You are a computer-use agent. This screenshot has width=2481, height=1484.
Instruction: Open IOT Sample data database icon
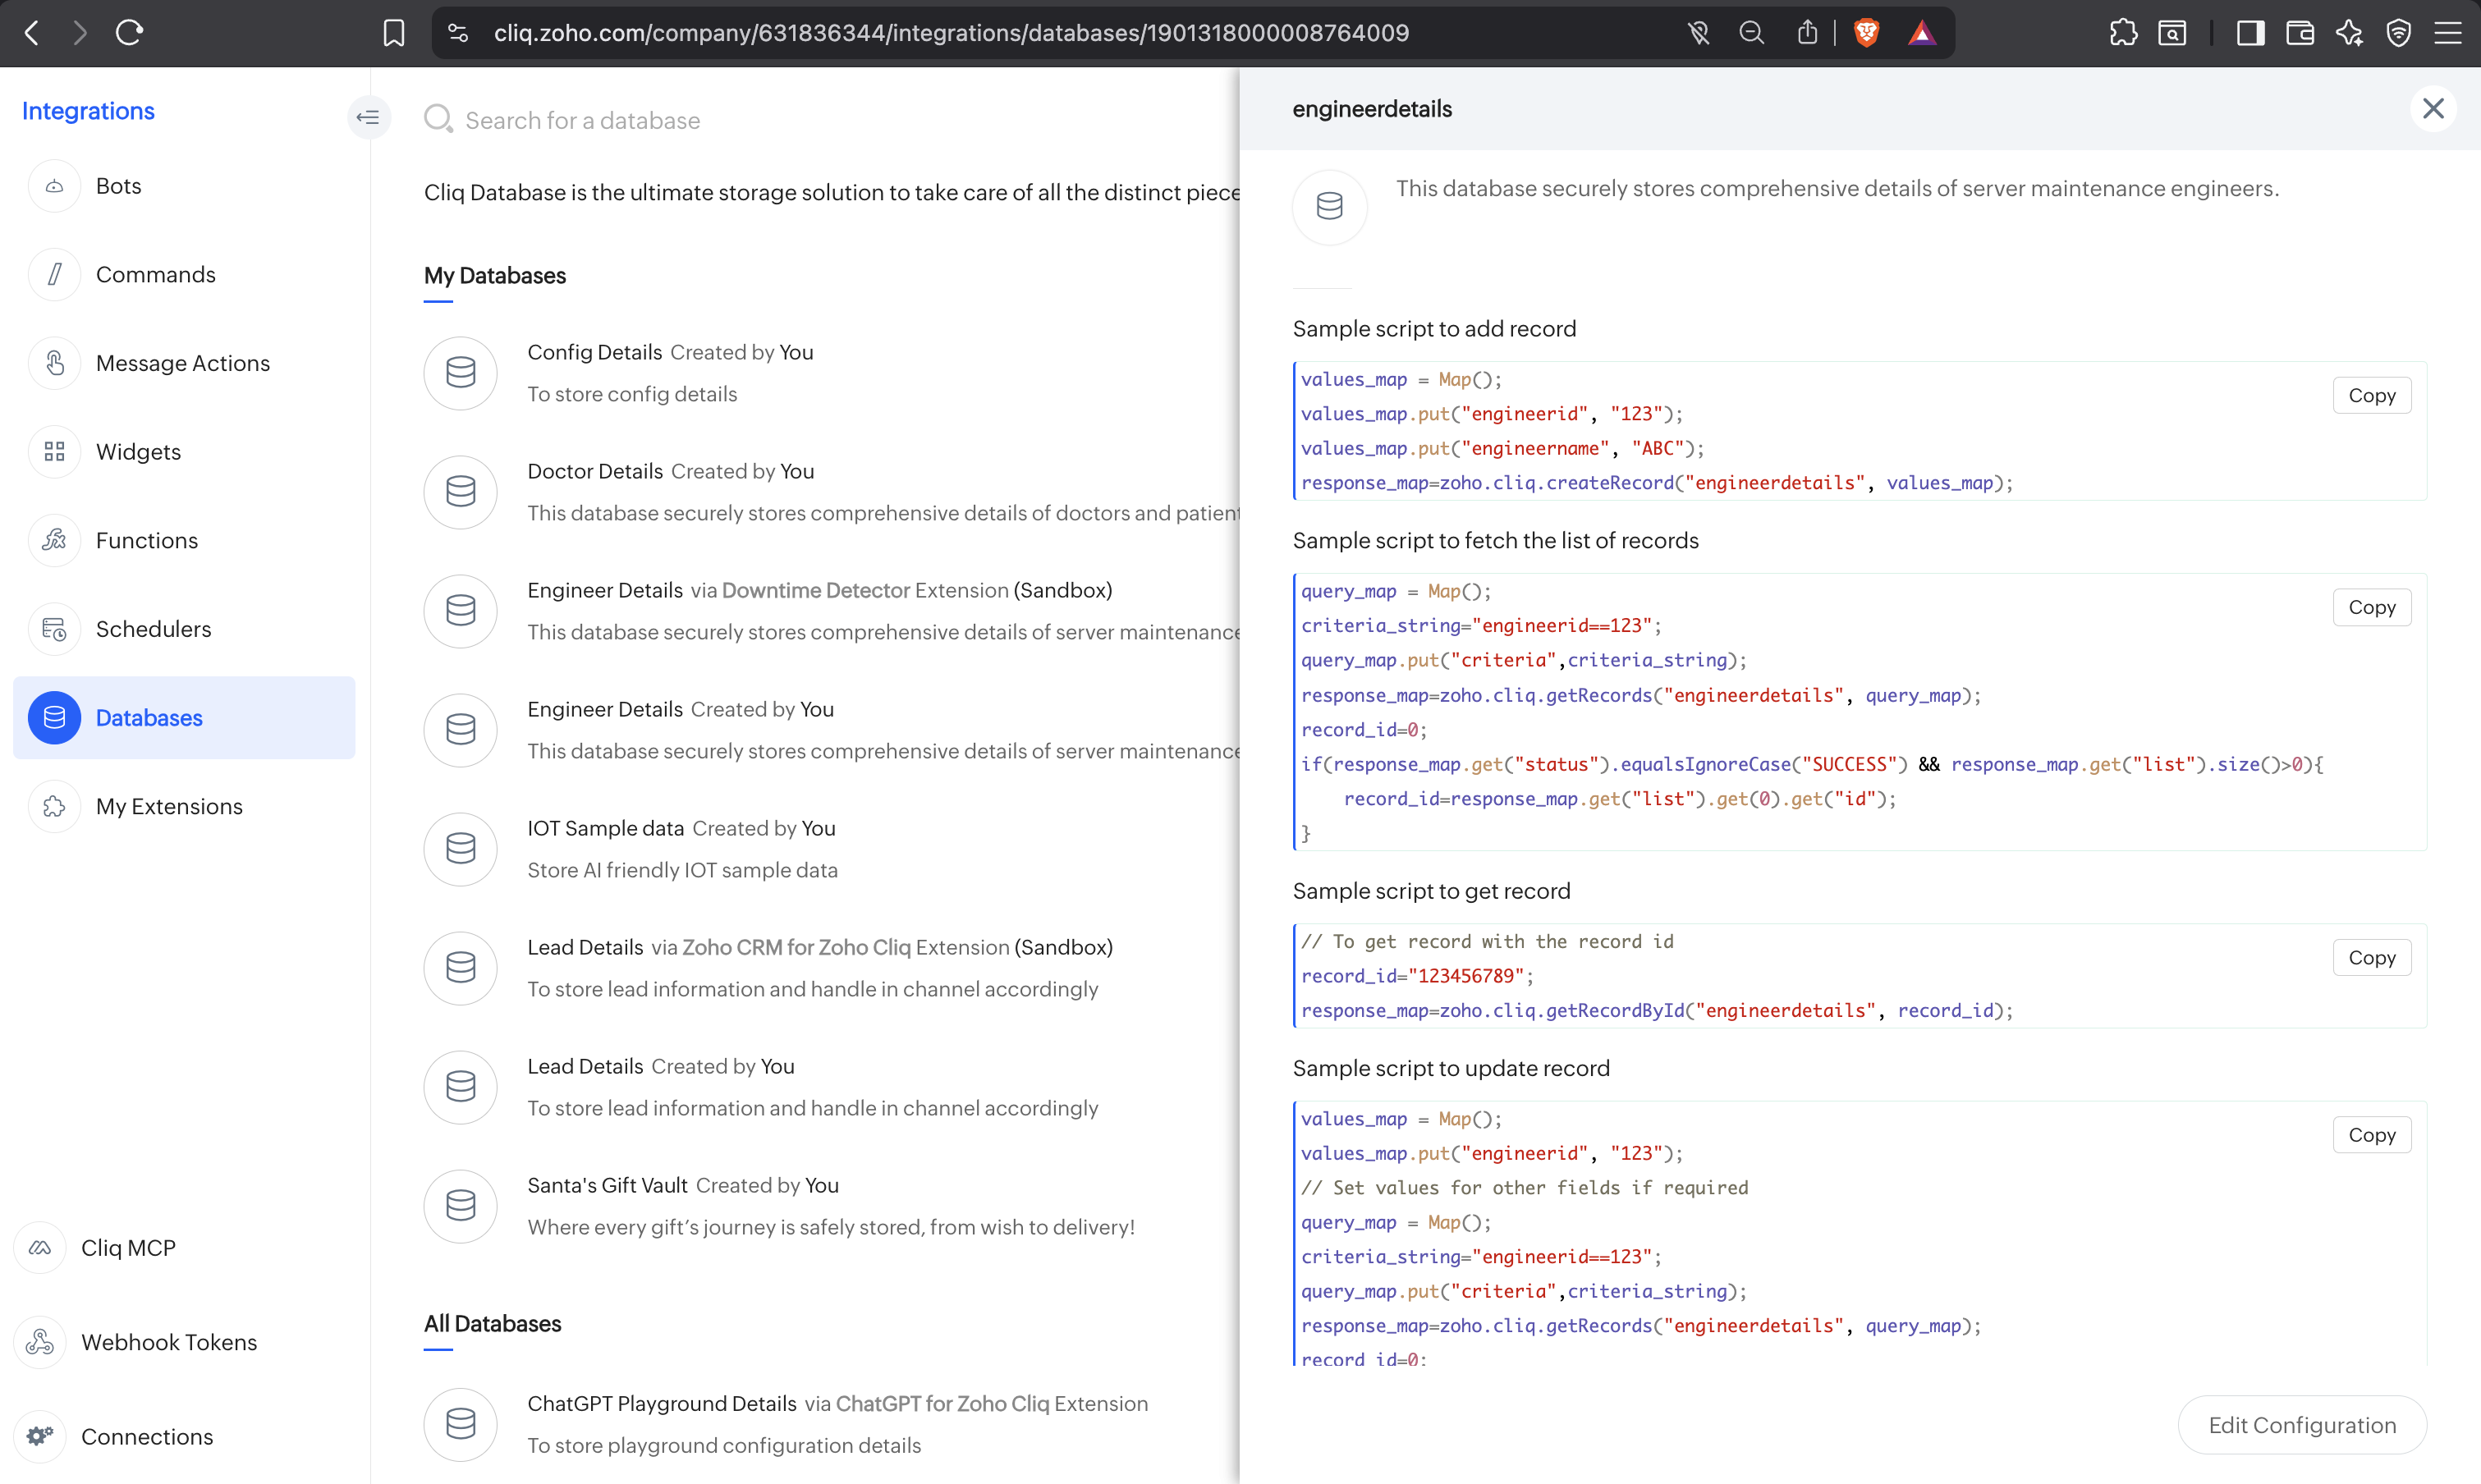[461, 848]
